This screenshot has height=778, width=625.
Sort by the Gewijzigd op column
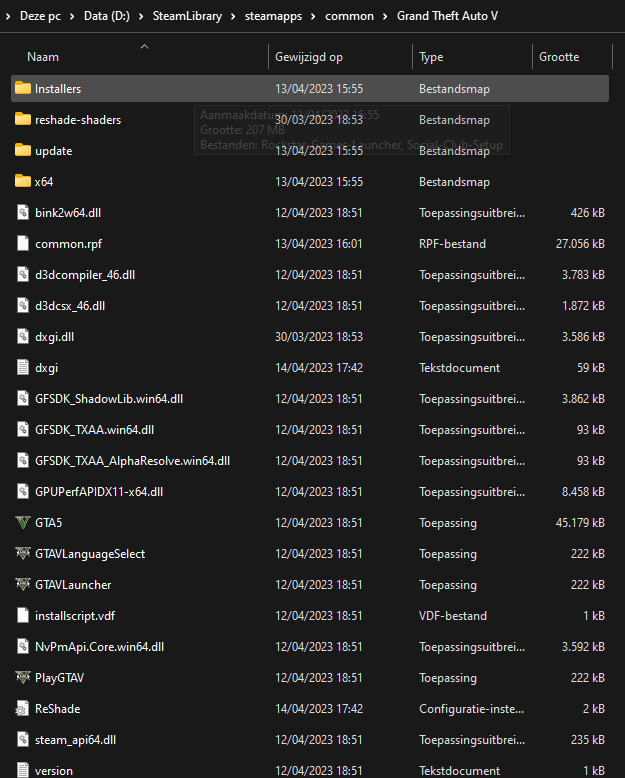[x=309, y=58]
